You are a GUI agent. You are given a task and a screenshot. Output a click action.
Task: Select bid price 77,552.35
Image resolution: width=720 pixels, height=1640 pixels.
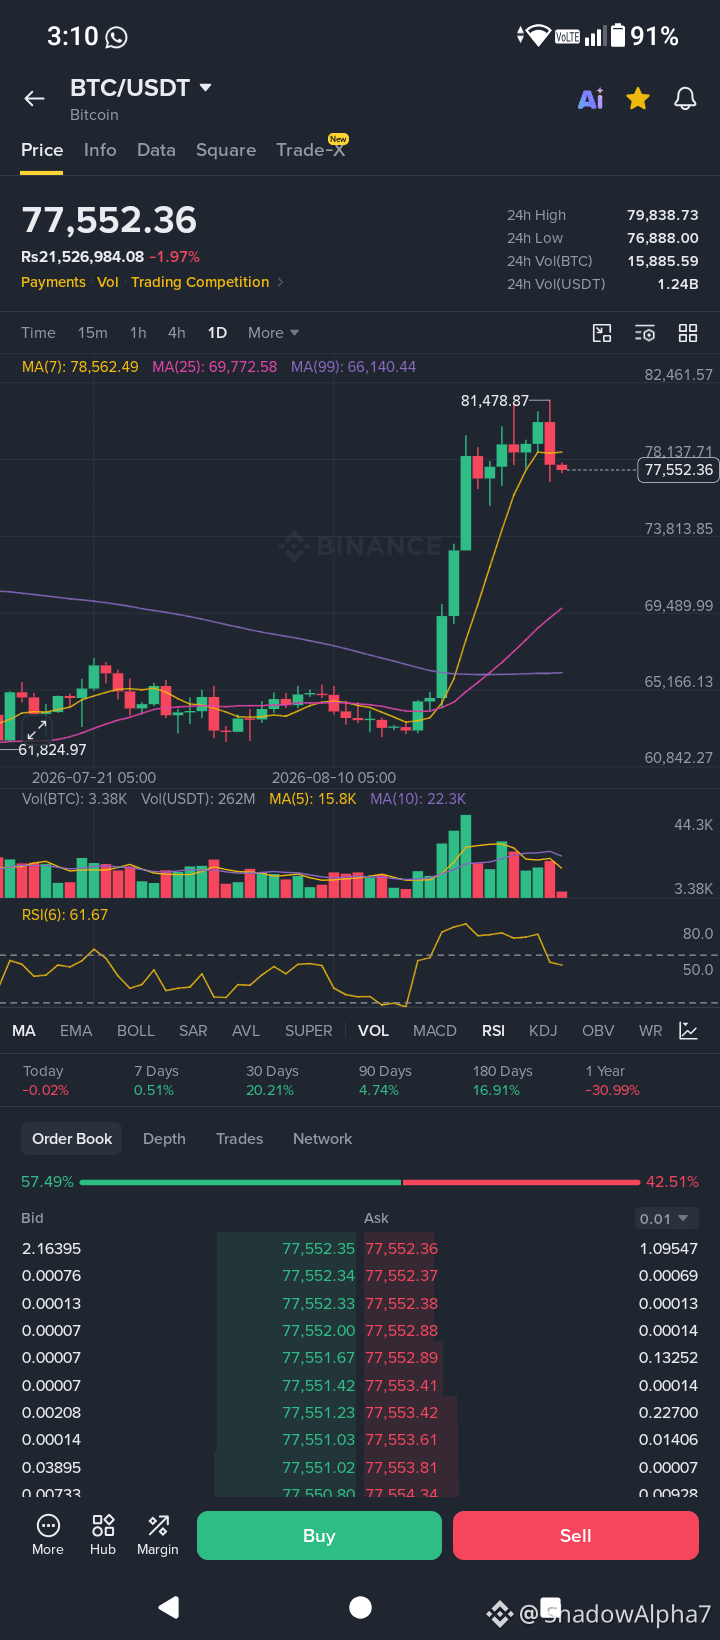click(318, 1249)
